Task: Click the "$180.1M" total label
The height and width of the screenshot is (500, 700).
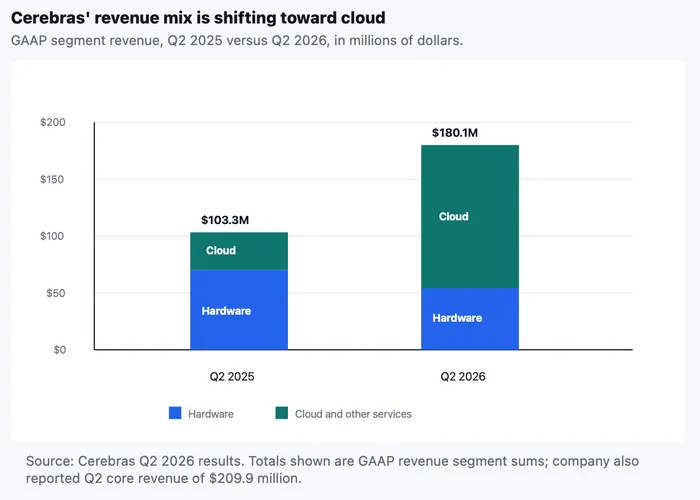Action: (455, 133)
